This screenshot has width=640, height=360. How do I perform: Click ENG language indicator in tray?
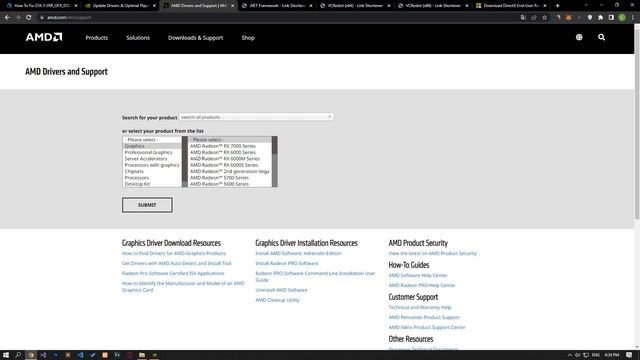[596, 355]
